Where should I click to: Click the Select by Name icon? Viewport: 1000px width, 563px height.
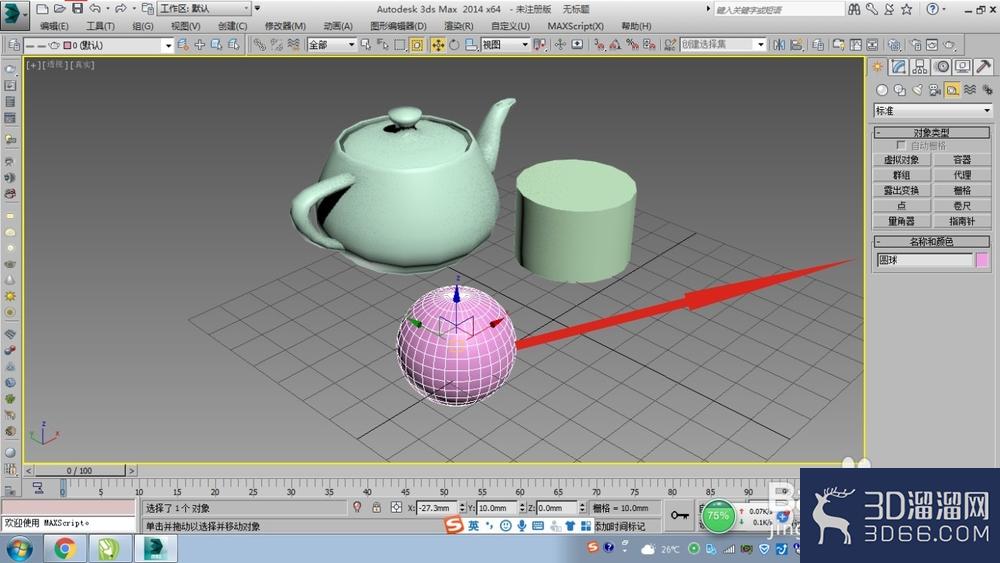point(383,45)
